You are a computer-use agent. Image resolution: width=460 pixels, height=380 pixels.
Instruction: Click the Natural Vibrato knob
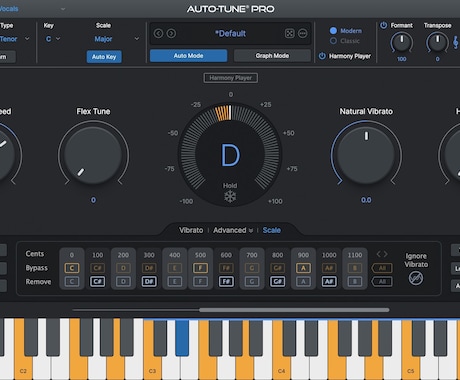coord(366,155)
